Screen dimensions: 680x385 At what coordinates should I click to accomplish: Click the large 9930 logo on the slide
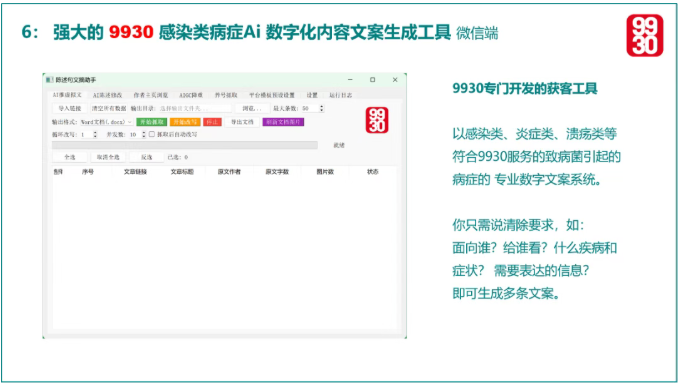point(645,36)
